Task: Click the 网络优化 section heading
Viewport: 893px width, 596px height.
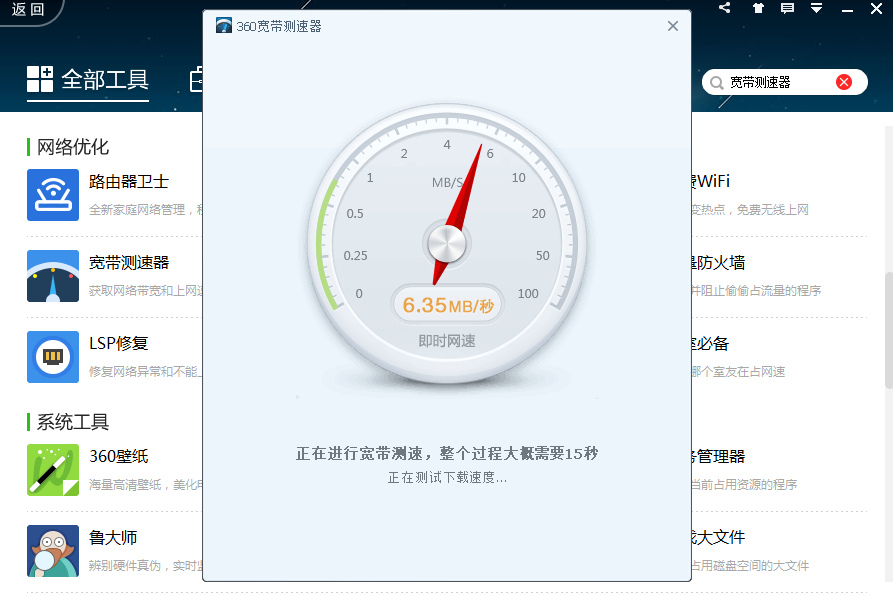Action: pos(72,147)
